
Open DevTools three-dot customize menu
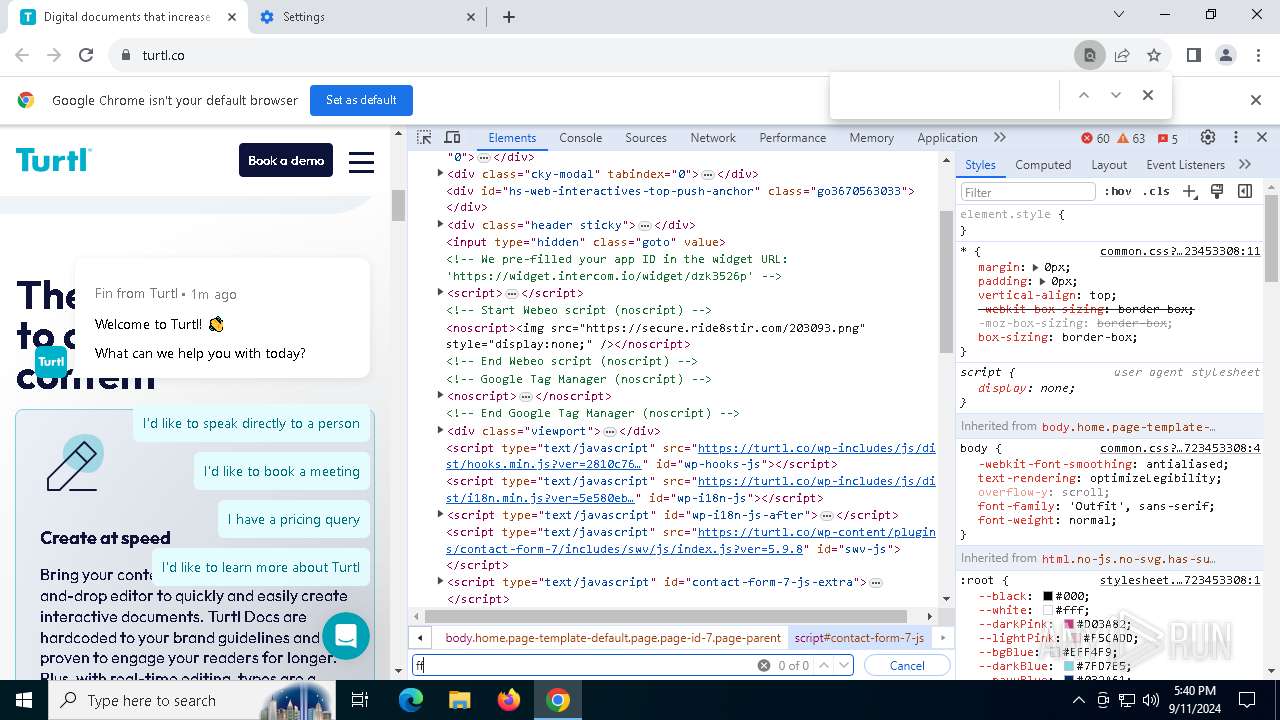tap(1236, 138)
